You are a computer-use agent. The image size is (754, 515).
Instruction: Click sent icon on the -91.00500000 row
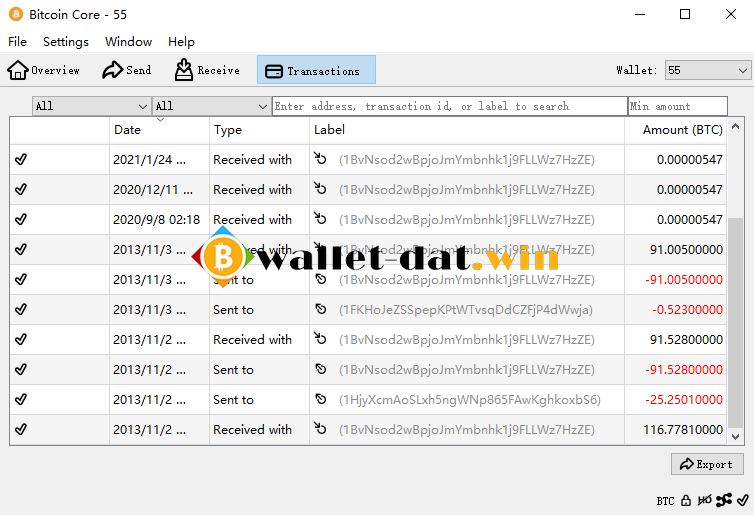(x=321, y=279)
